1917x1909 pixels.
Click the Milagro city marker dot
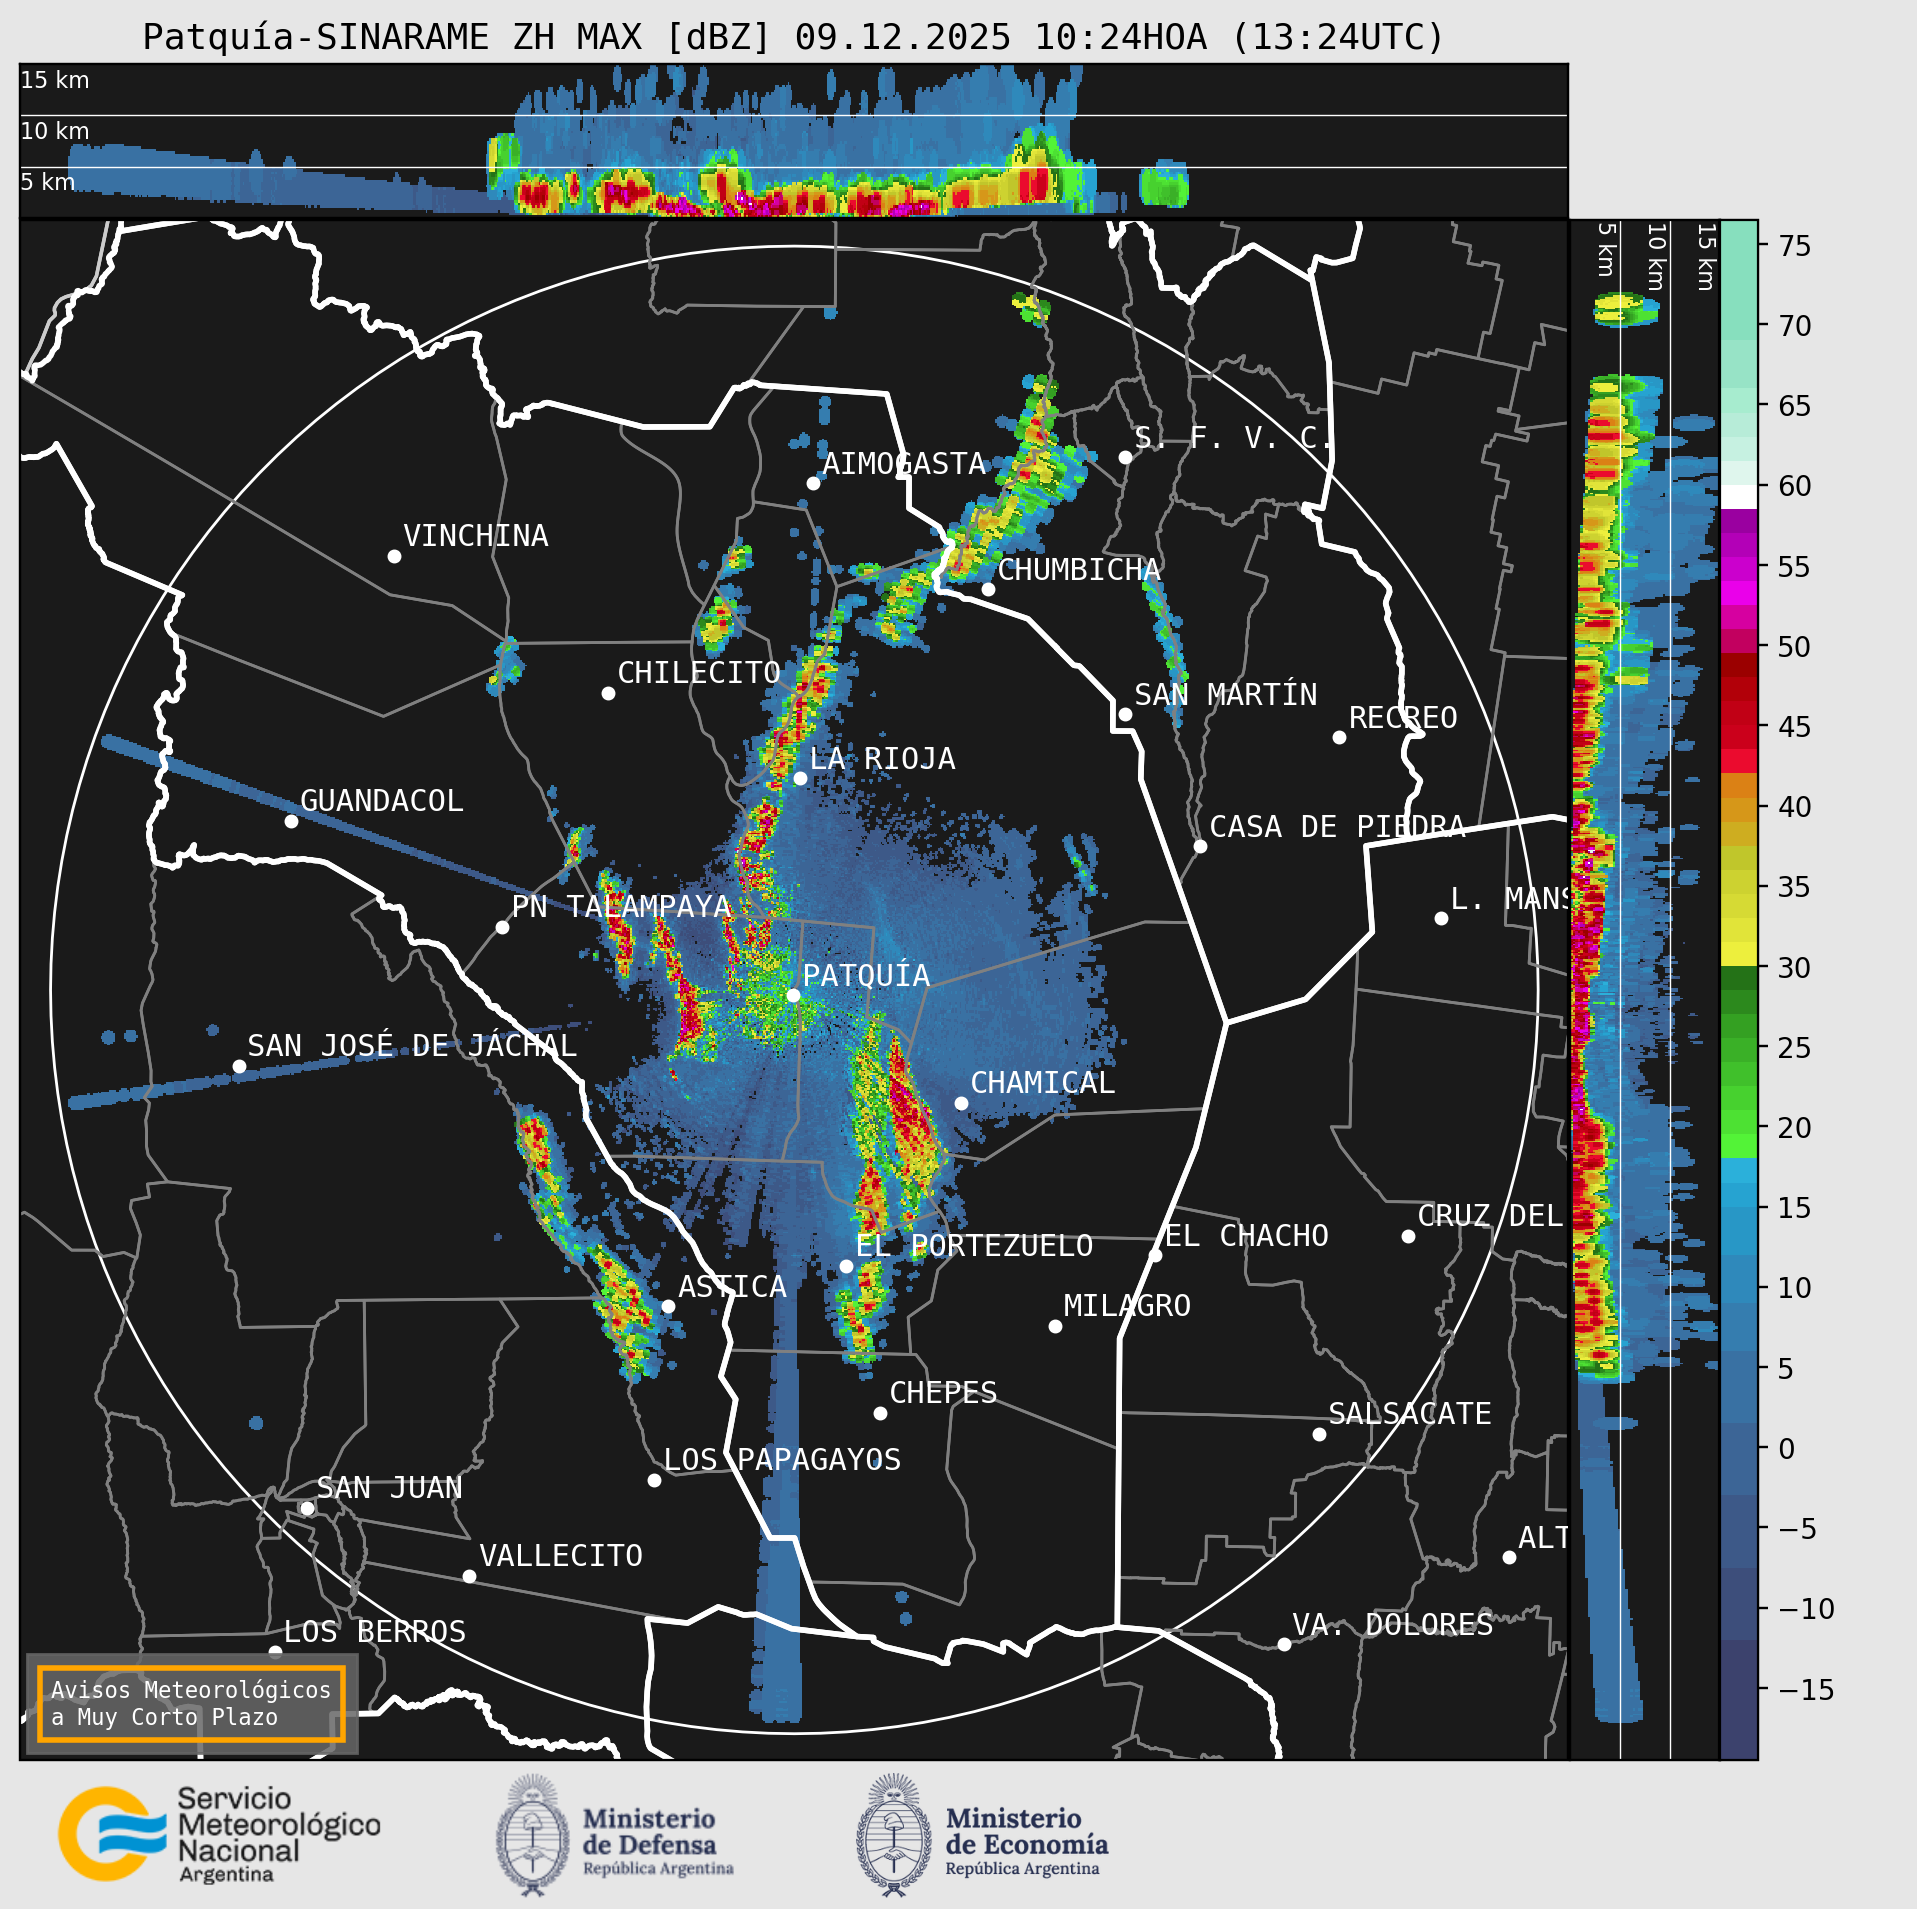coord(1055,1326)
